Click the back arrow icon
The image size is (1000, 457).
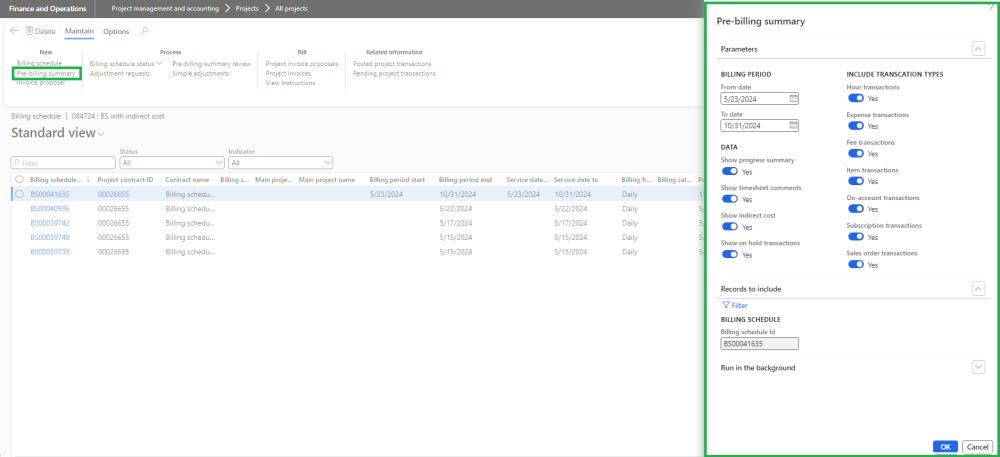(x=14, y=32)
